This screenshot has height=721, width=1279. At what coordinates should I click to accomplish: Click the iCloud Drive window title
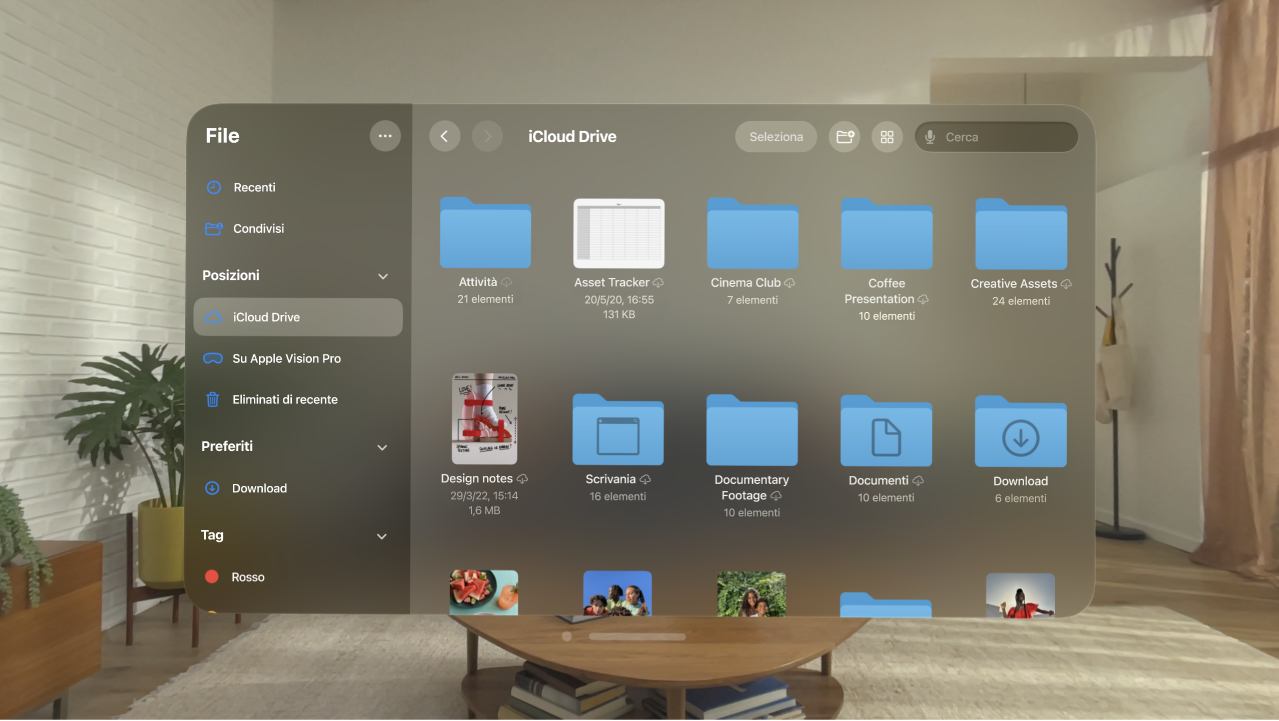[x=572, y=137]
